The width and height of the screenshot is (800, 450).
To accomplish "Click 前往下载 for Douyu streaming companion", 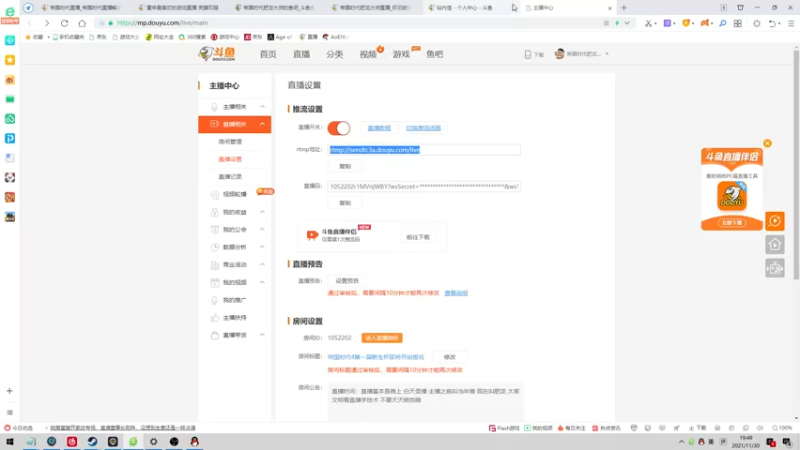I will coord(418,237).
